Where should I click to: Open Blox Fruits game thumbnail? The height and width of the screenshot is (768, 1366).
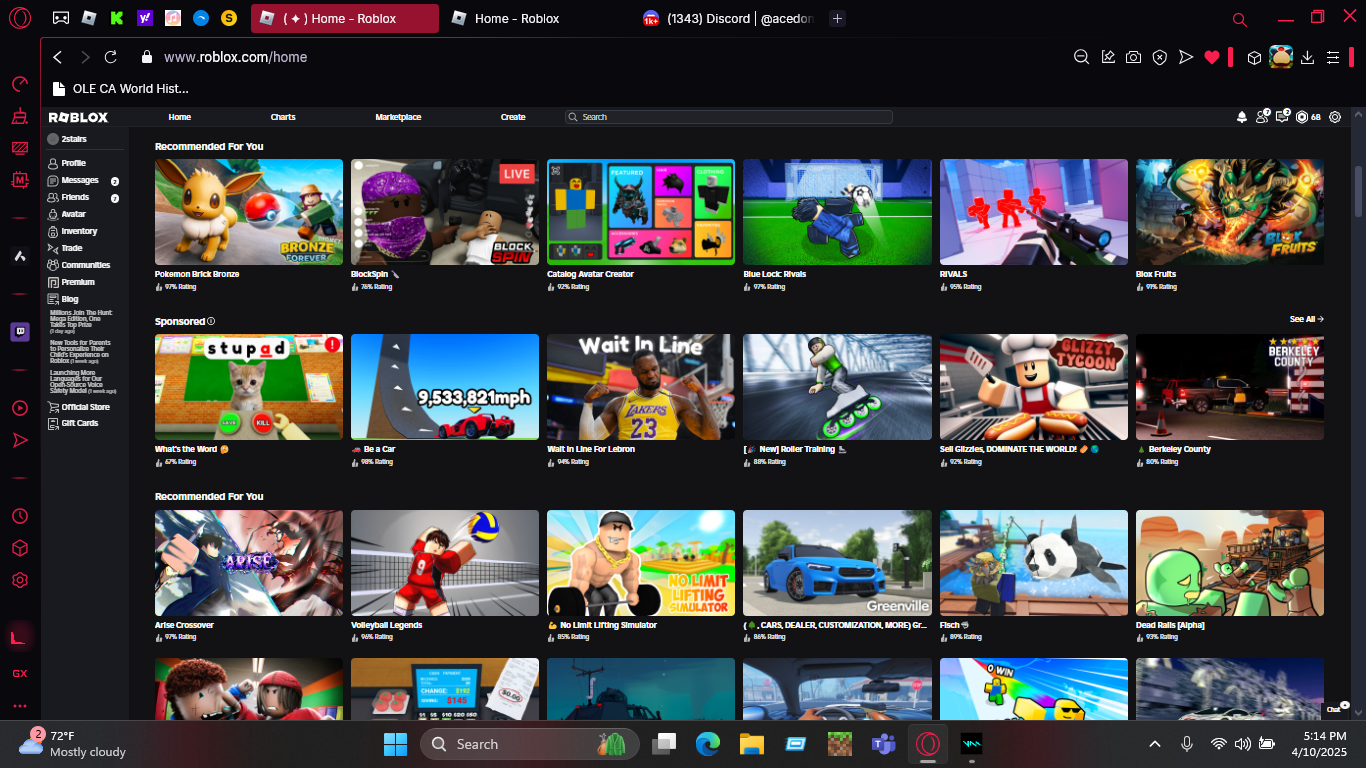point(1230,212)
